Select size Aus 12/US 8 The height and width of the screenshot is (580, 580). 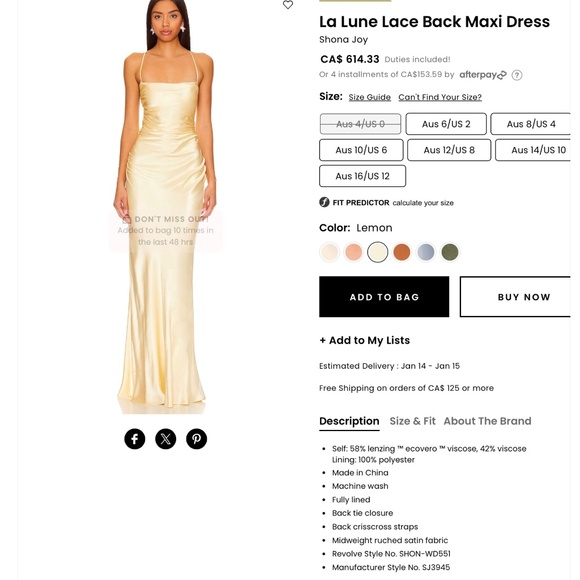tap(449, 150)
